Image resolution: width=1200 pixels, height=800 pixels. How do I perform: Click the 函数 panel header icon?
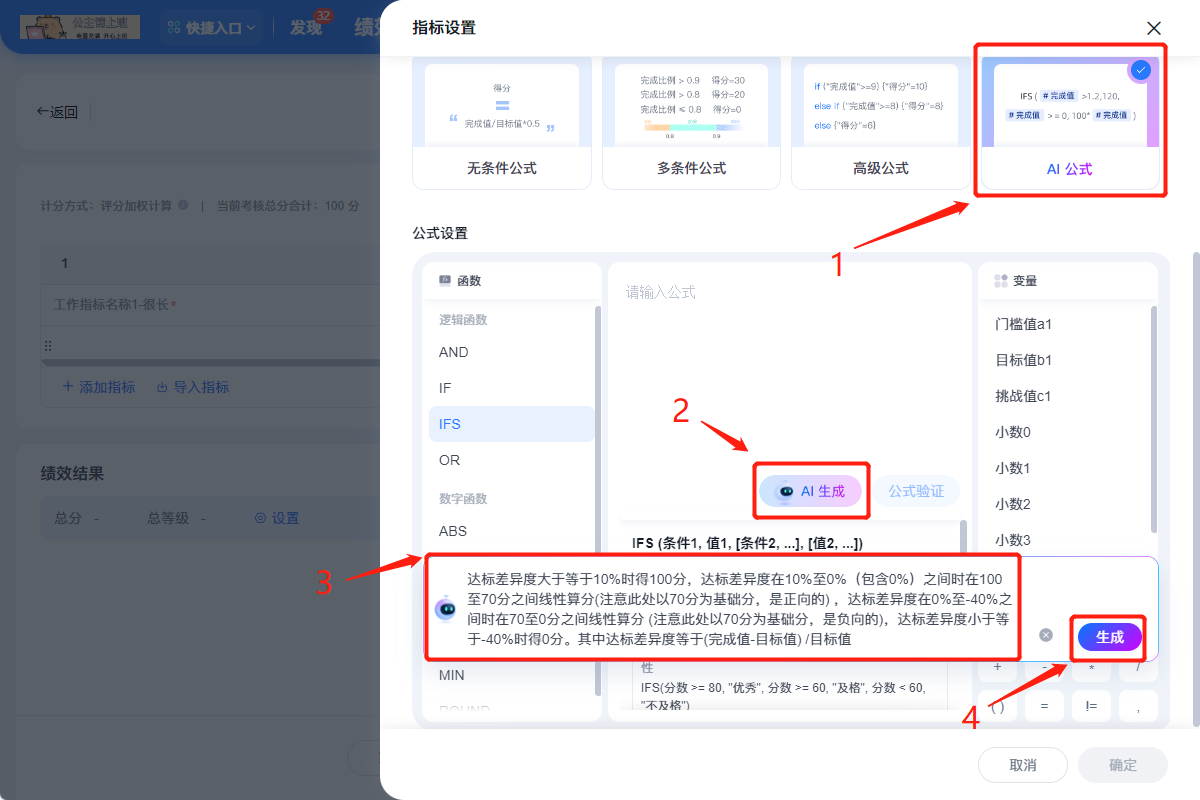click(x=445, y=281)
